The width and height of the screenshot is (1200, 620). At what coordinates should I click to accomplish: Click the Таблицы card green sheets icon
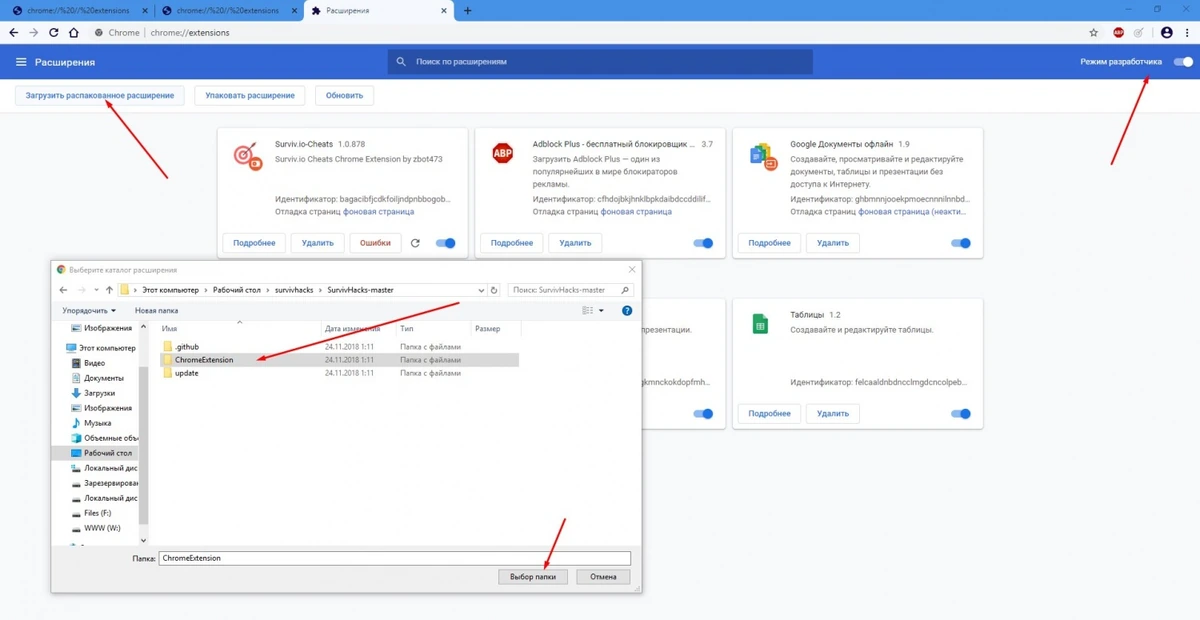coord(760,324)
